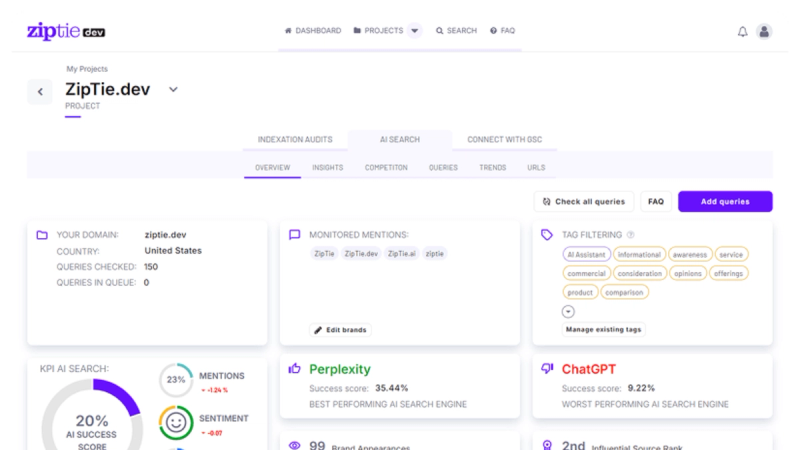Click the Perplexity engine card title

[340, 369]
